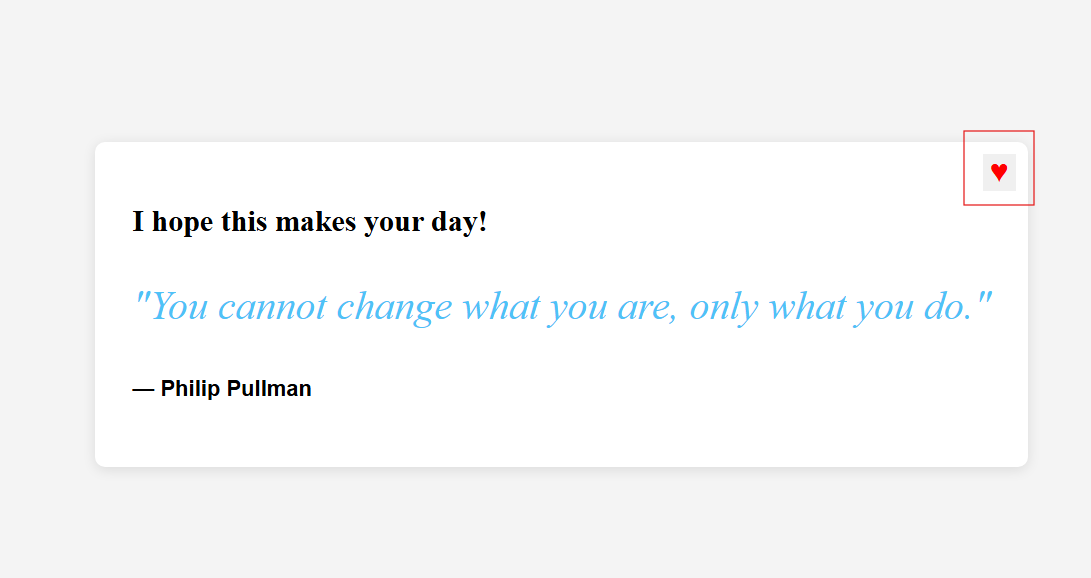Click the blue italic quote text
The height and width of the screenshot is (578, 1091).
(x=562, y=306)
